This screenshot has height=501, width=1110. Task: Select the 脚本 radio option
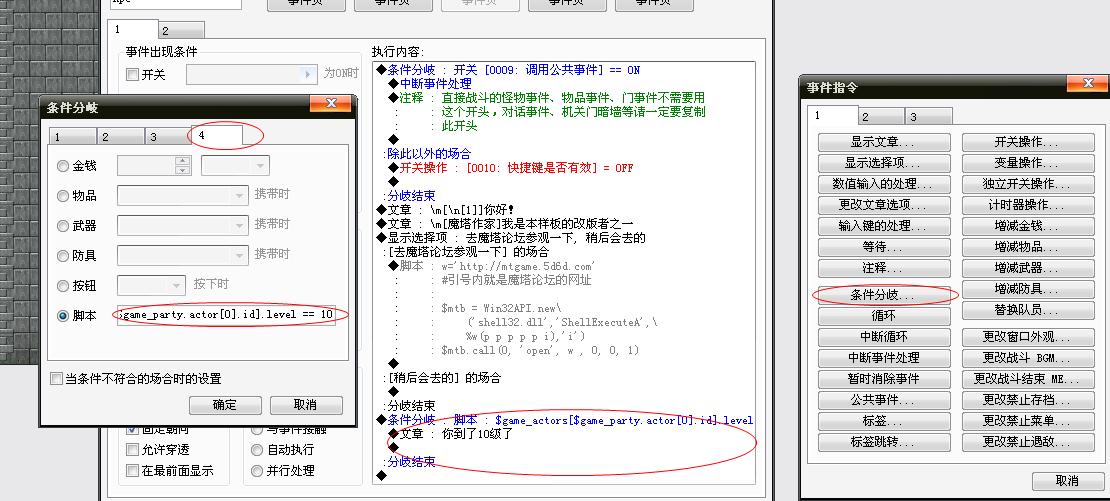coord(63,316)
